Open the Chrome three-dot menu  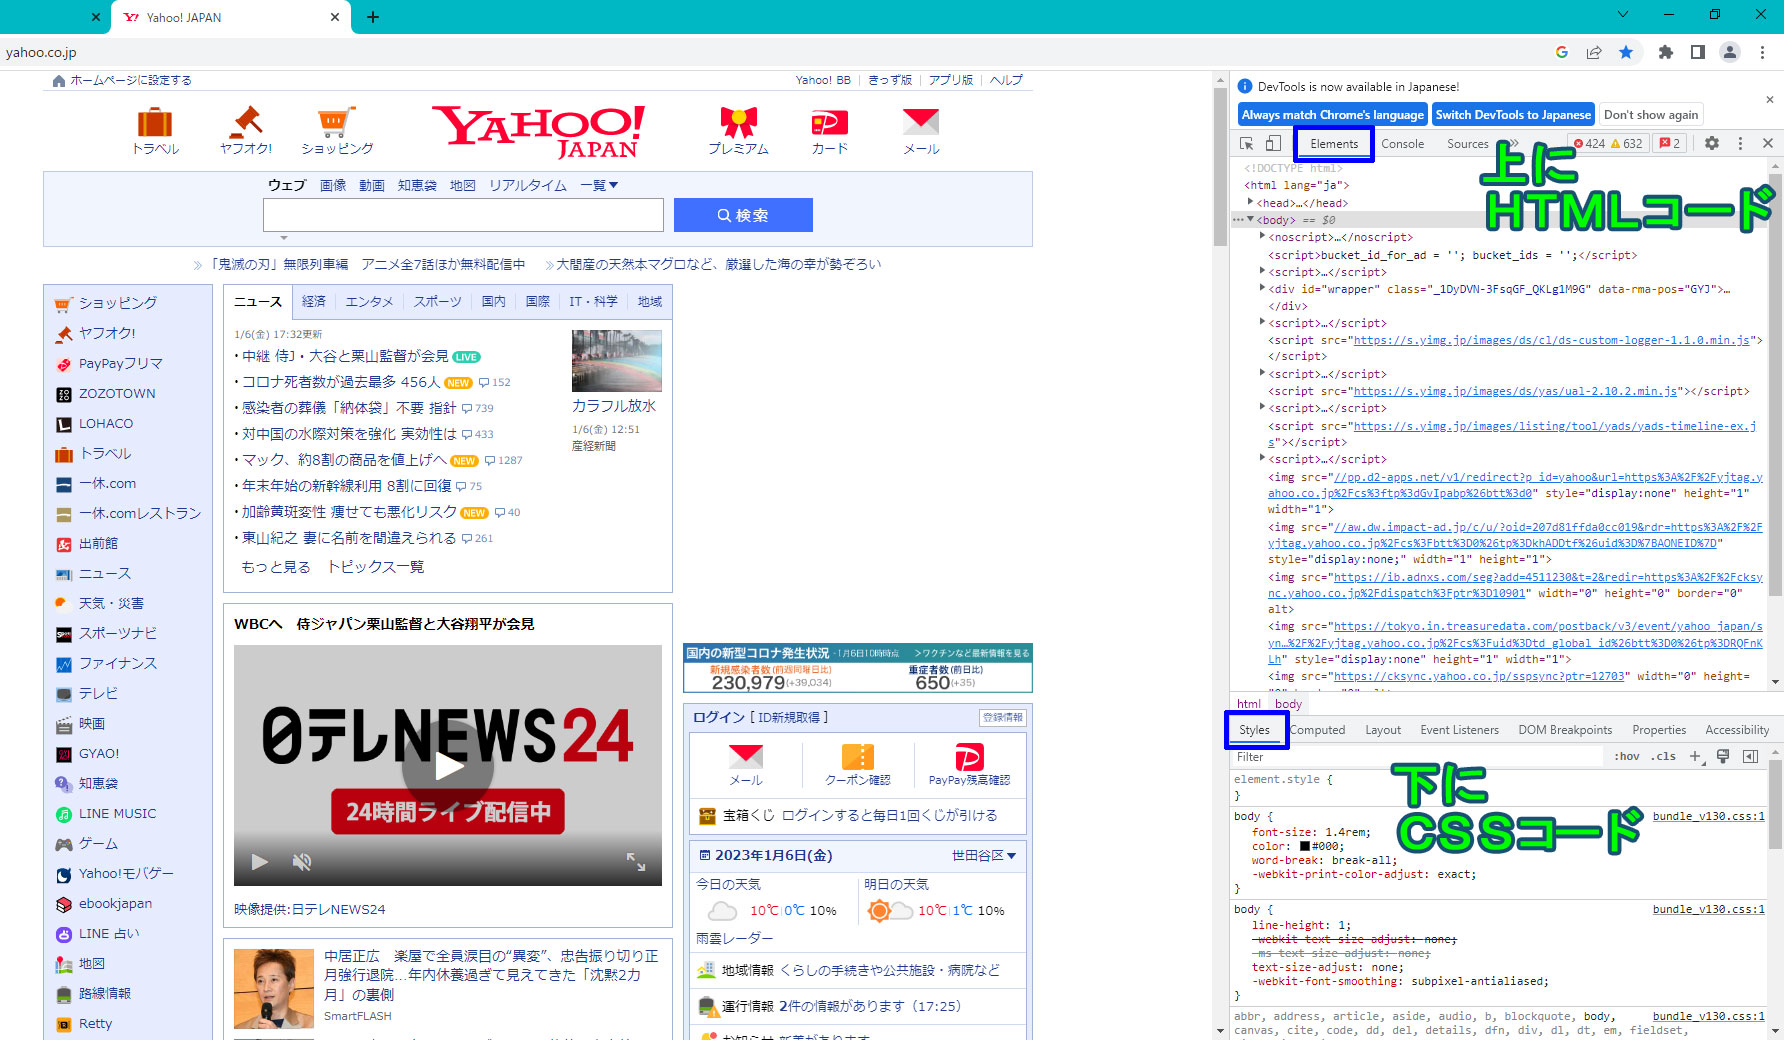pos(1763,52)
